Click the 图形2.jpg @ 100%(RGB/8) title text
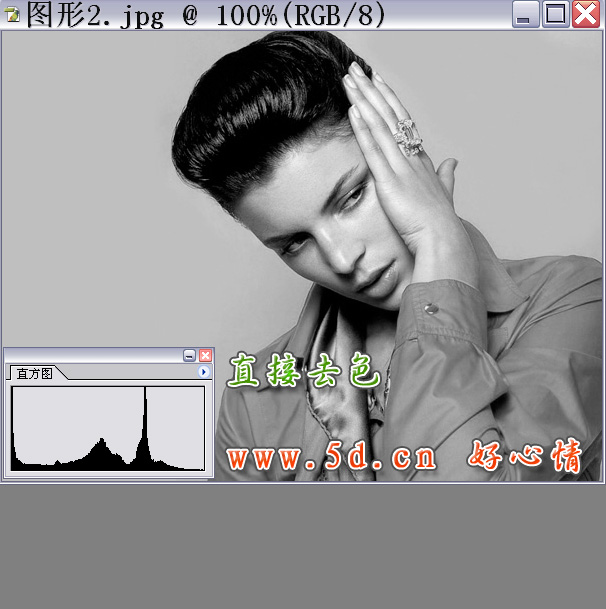This screenshot has height=609, width=606. (x=206, y=16)
